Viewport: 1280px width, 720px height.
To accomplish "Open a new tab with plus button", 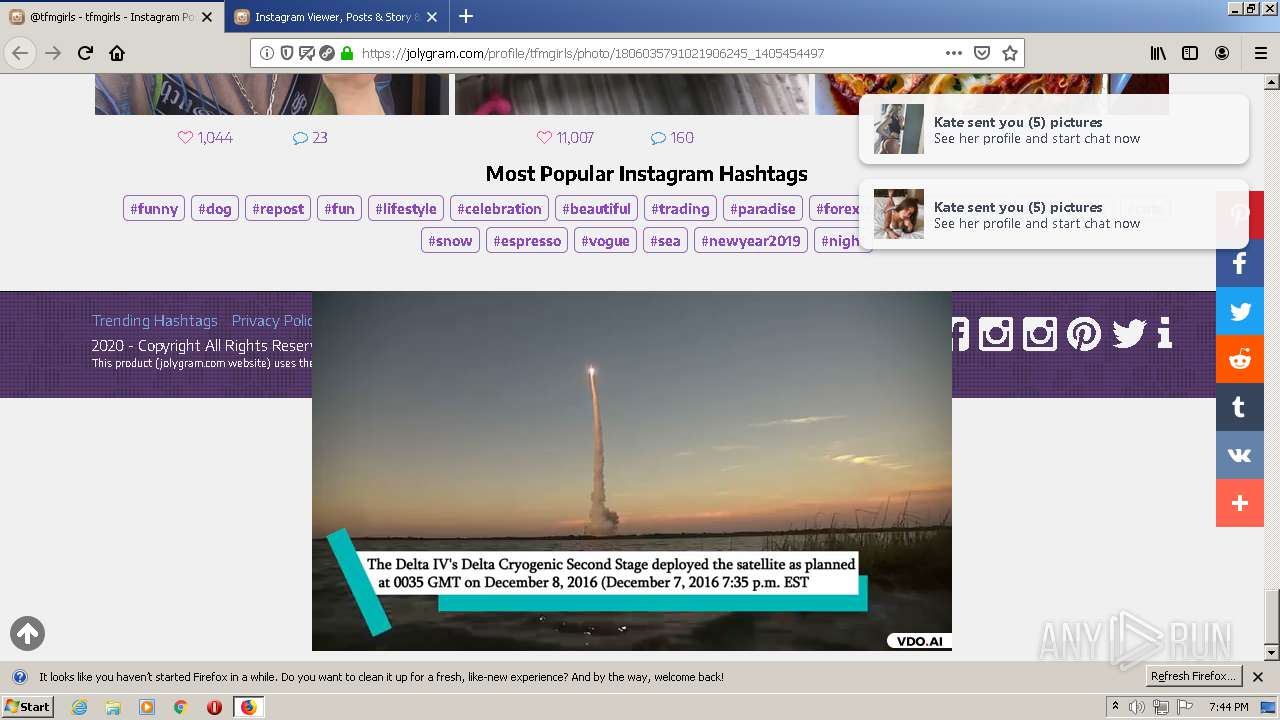I will pos(466,16).
